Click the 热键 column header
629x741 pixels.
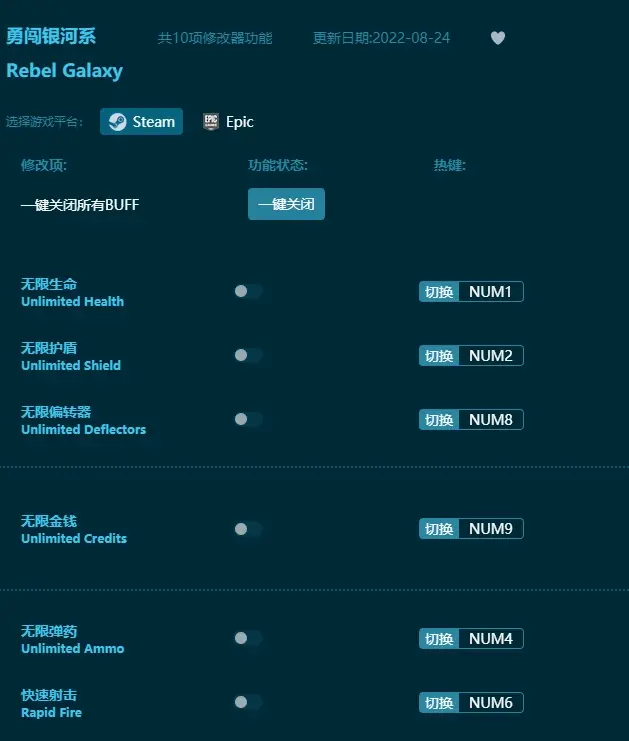point(450,165)
